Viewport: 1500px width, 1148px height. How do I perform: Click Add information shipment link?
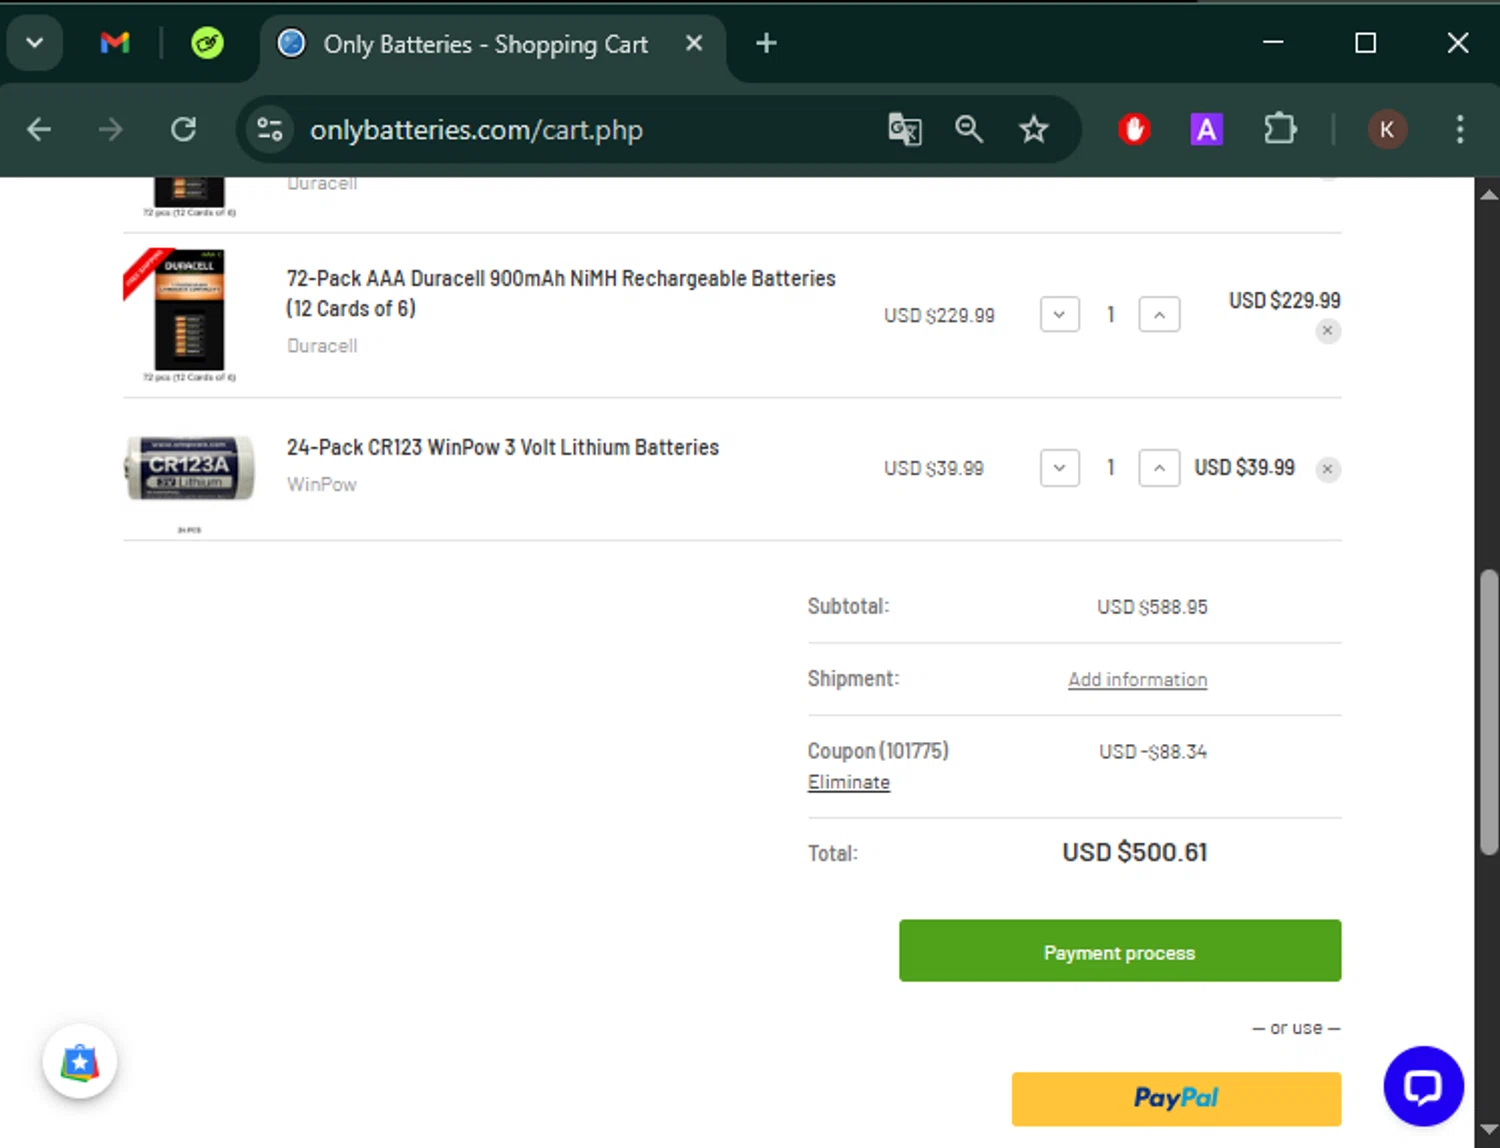click(1138, 679)
